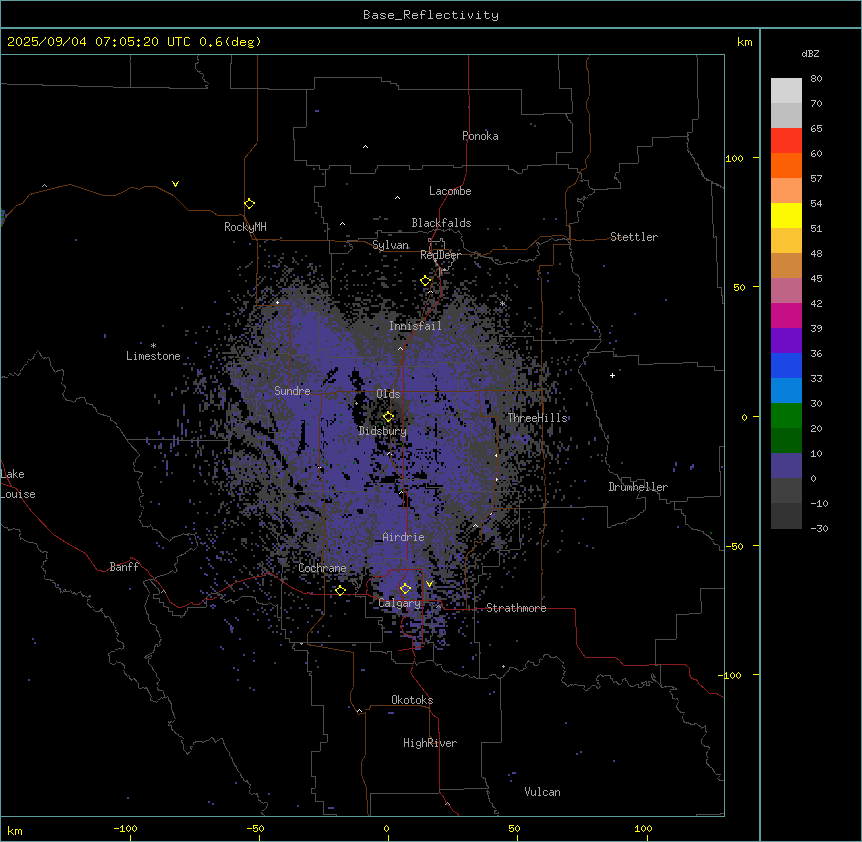Click the yellow diamond marker below RedDeer
Image resolution: width=862 pixels, height=842 pixels.
(426, 281)
